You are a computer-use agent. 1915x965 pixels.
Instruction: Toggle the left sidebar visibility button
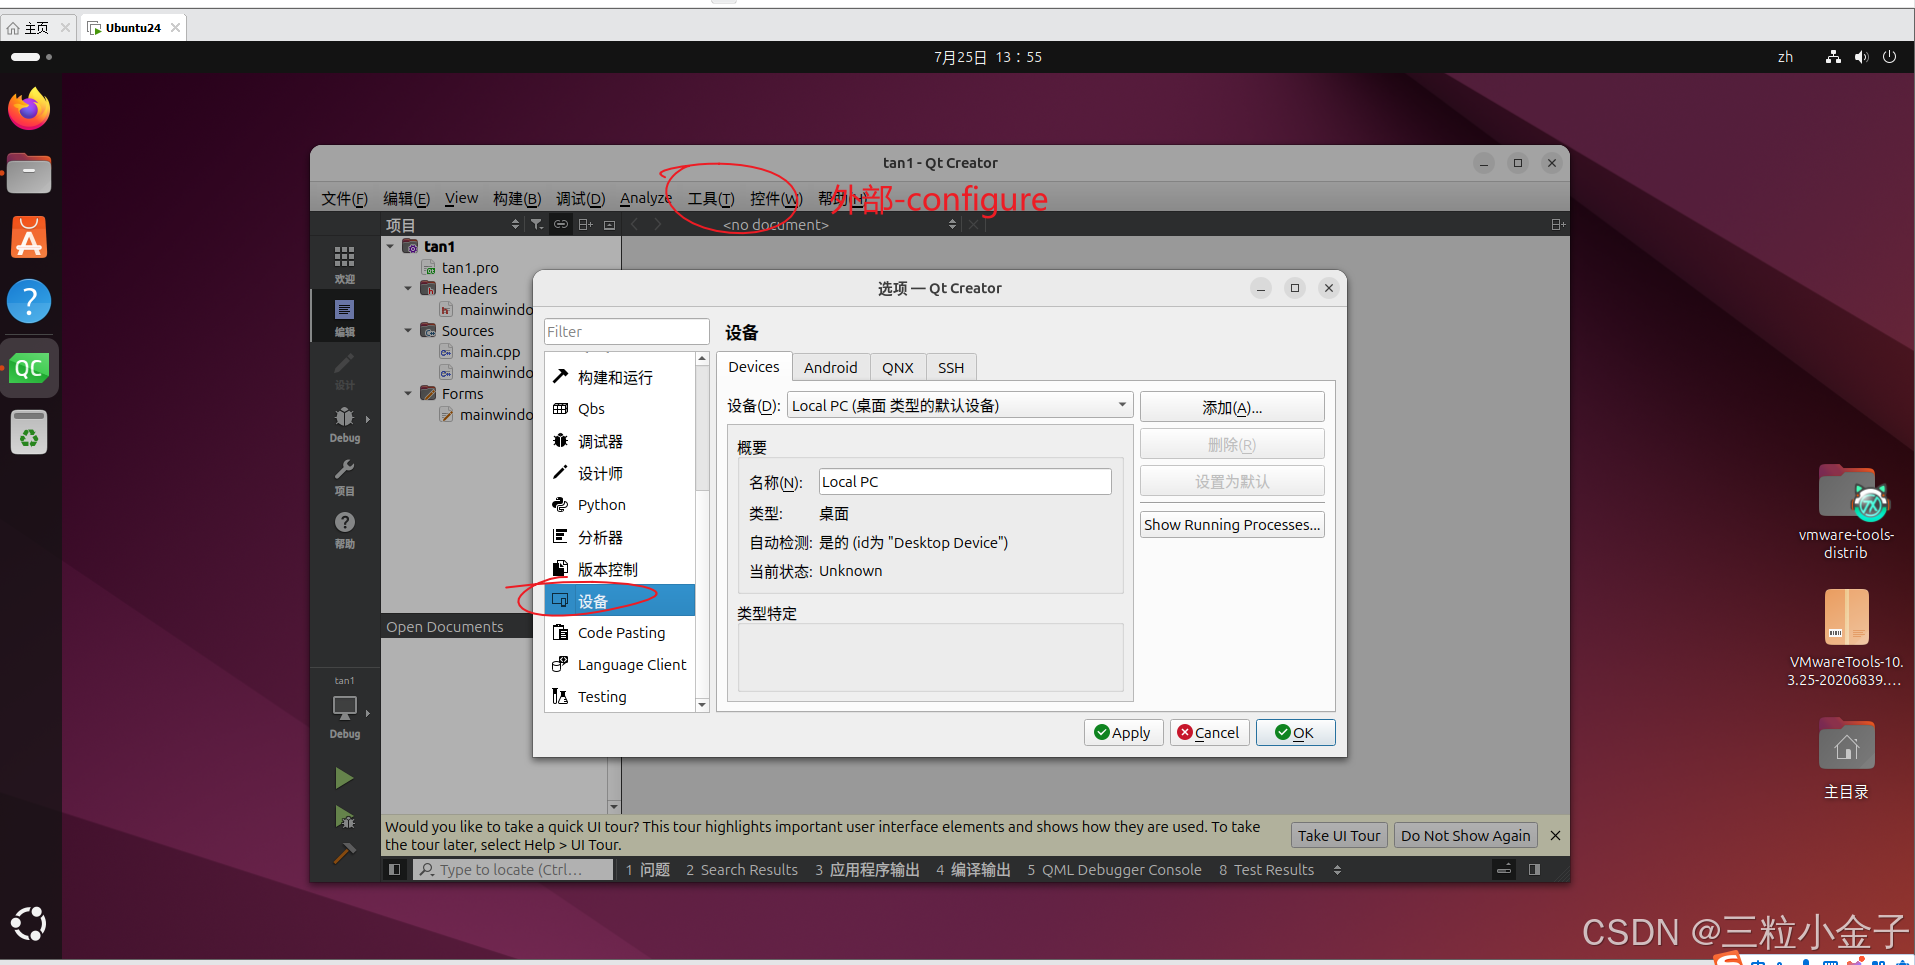point(394,870)
